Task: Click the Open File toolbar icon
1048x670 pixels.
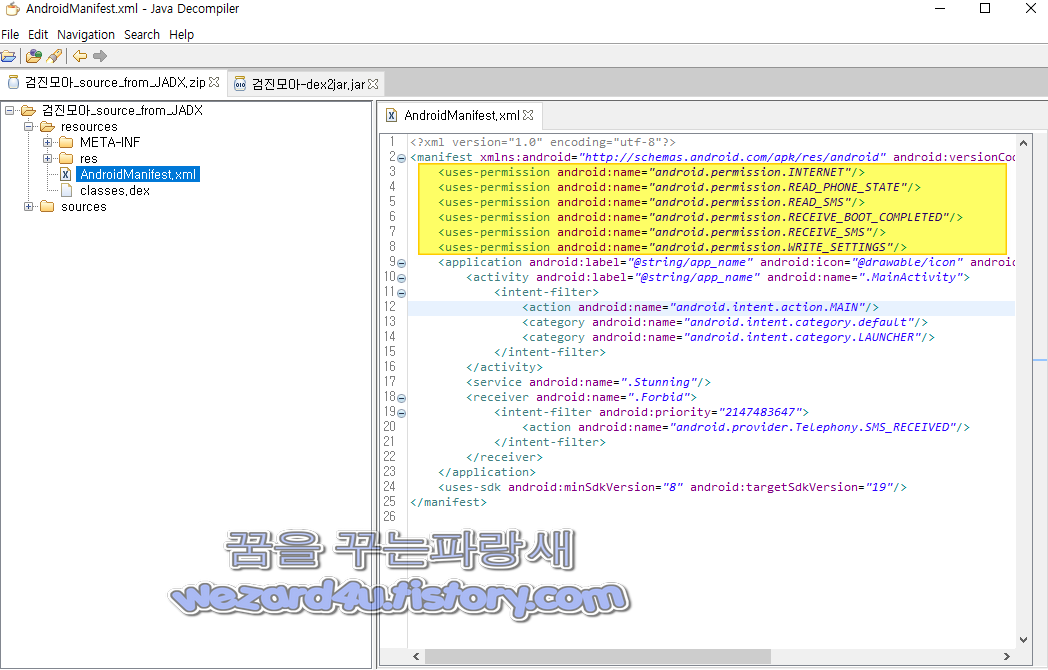Action: [x=10, y=56]
